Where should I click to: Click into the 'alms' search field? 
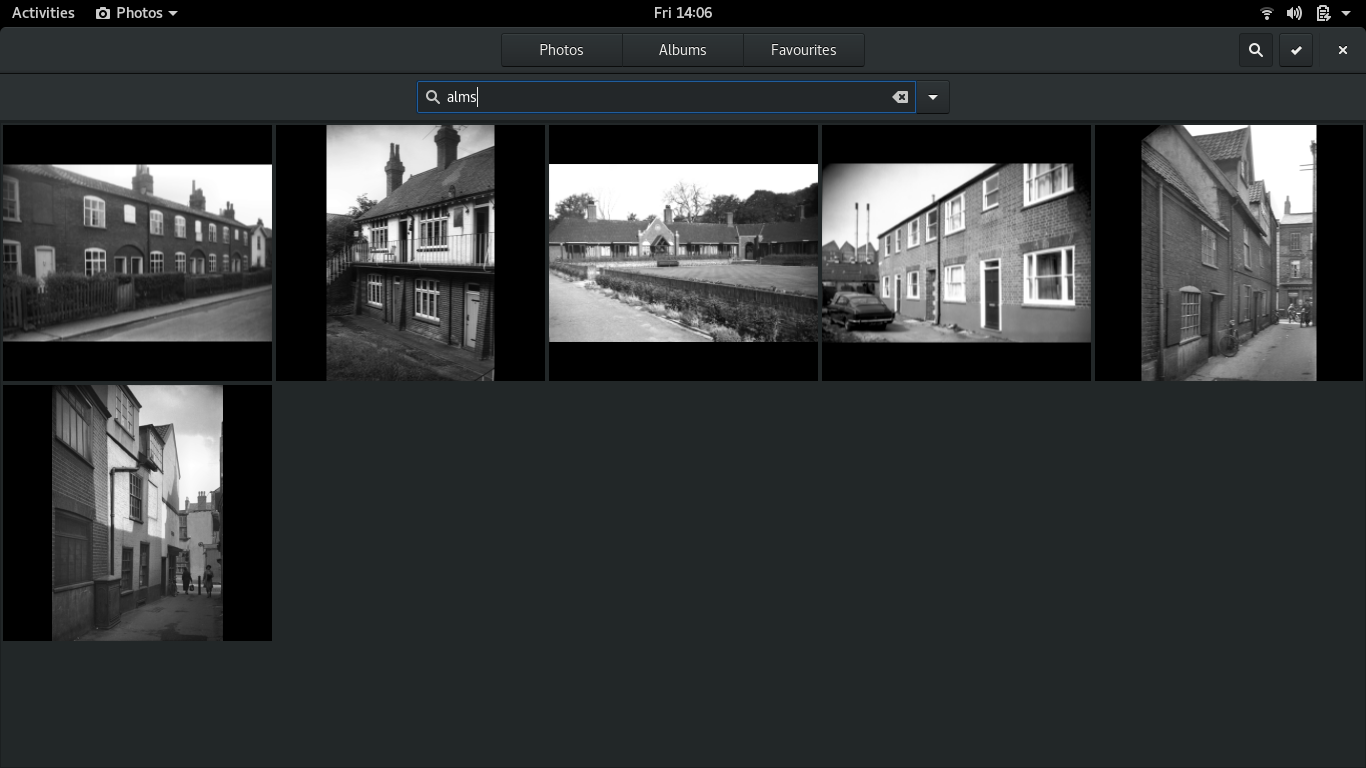click(x=666, y=97)
